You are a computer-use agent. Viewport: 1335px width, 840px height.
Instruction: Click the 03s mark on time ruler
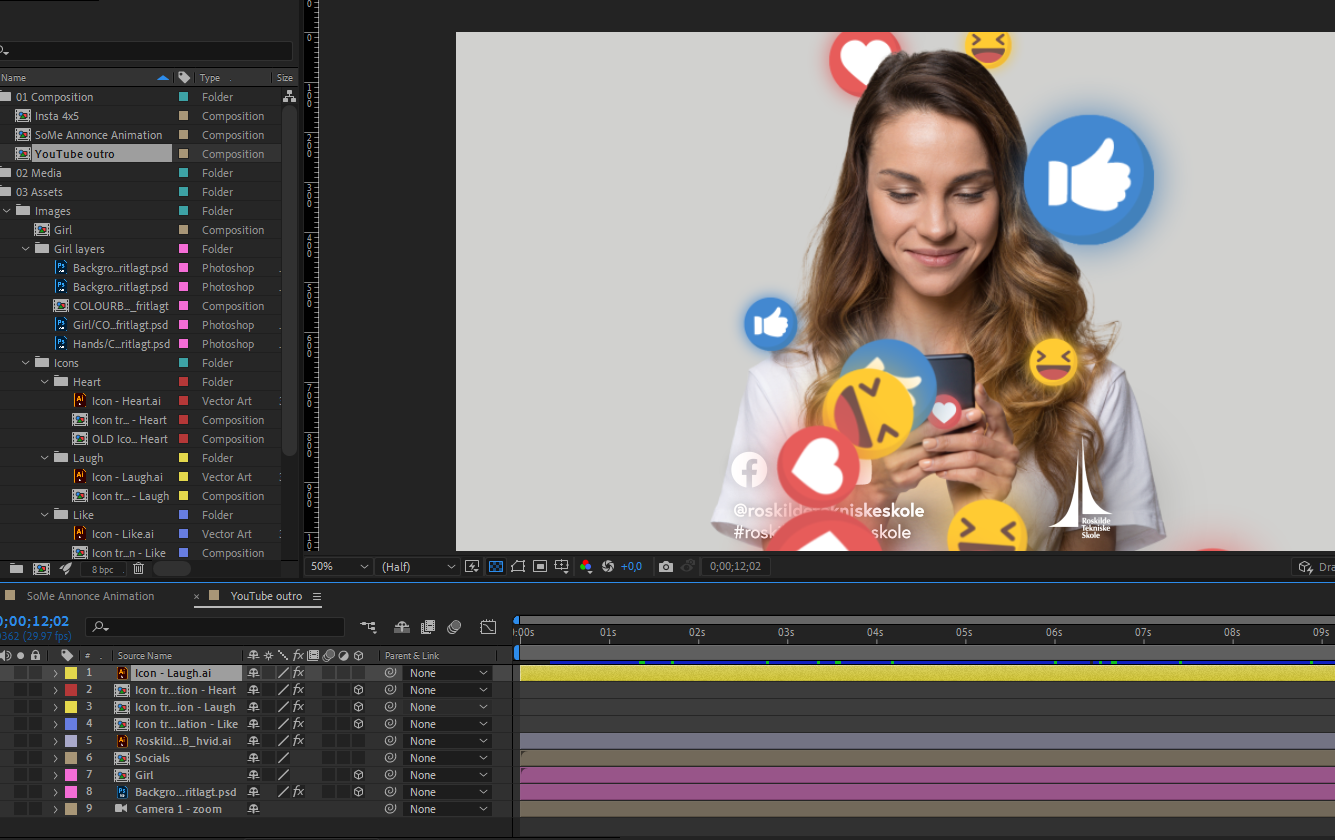786,633
